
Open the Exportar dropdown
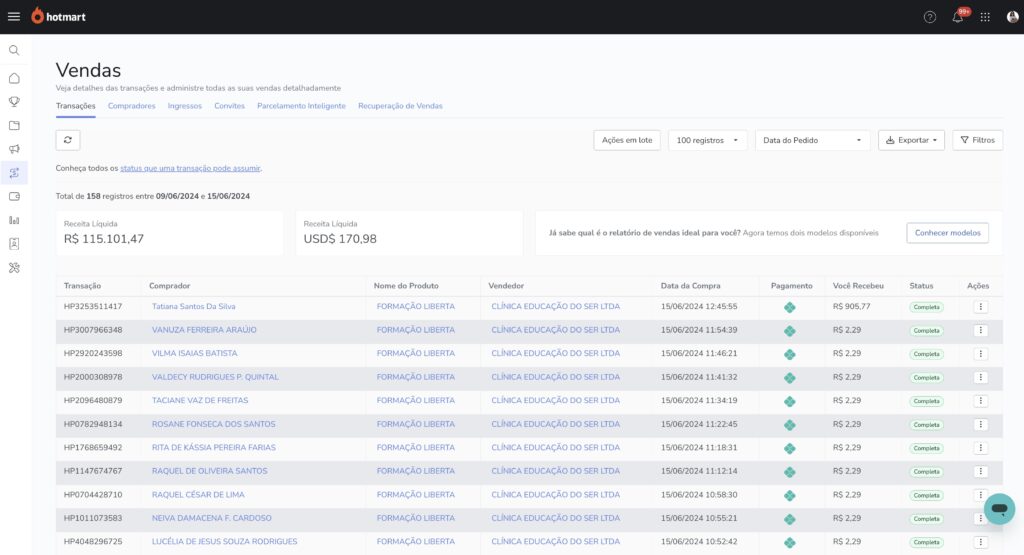(x=911, y=140)
